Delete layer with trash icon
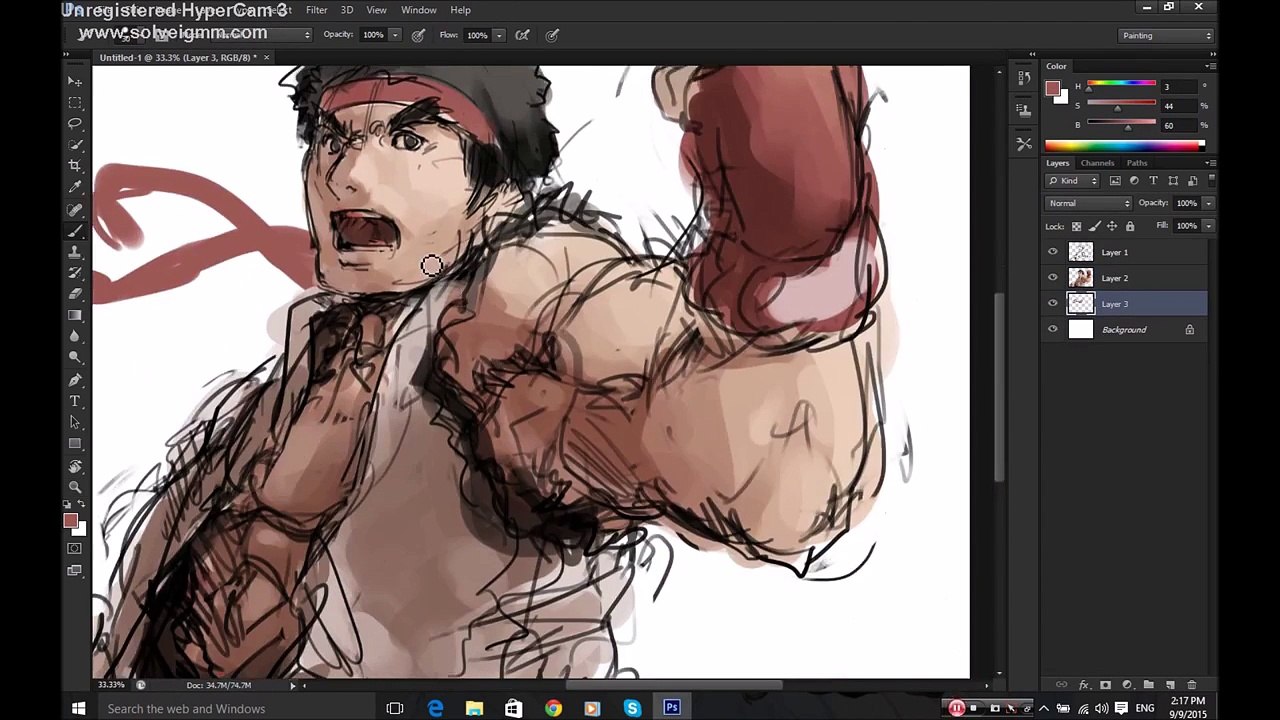 pyautogui.click(x=1191, y=685)
